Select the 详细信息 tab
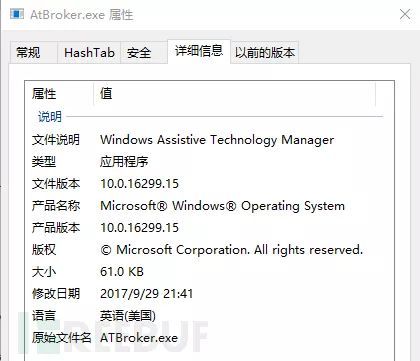The image size is (420, 361). [x=199, y=51]
